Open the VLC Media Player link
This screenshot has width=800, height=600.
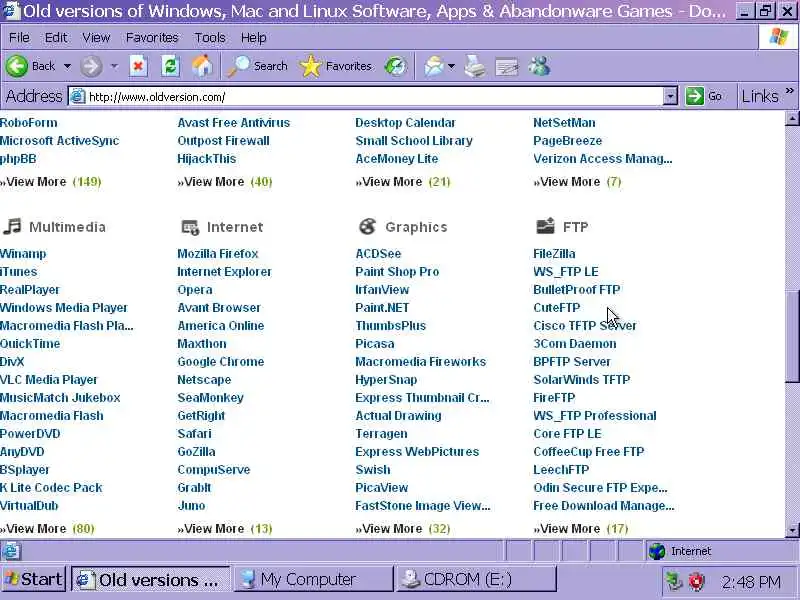[48, 380]
